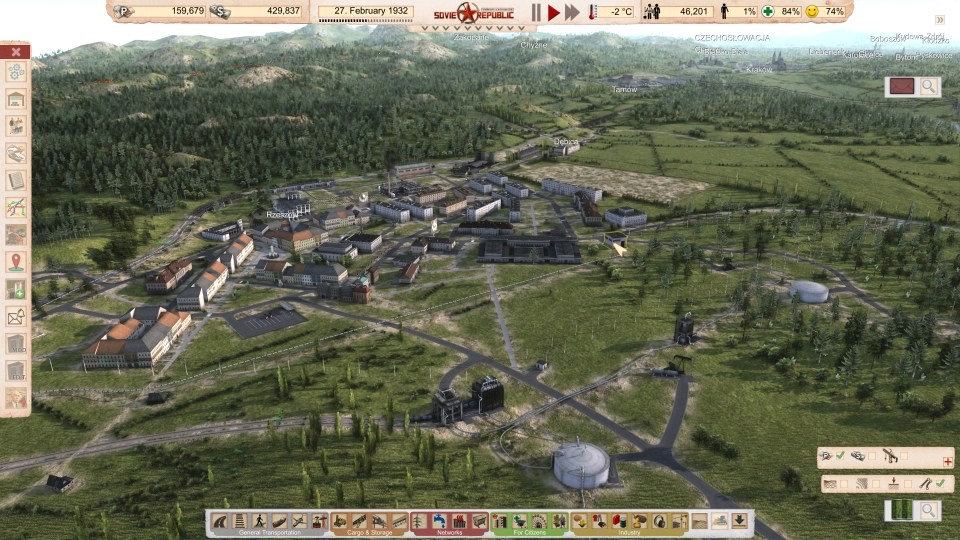The image size is (960, 540).
Task: Select the pedestrian footpath tool
Action: click(x=260, y=521)
